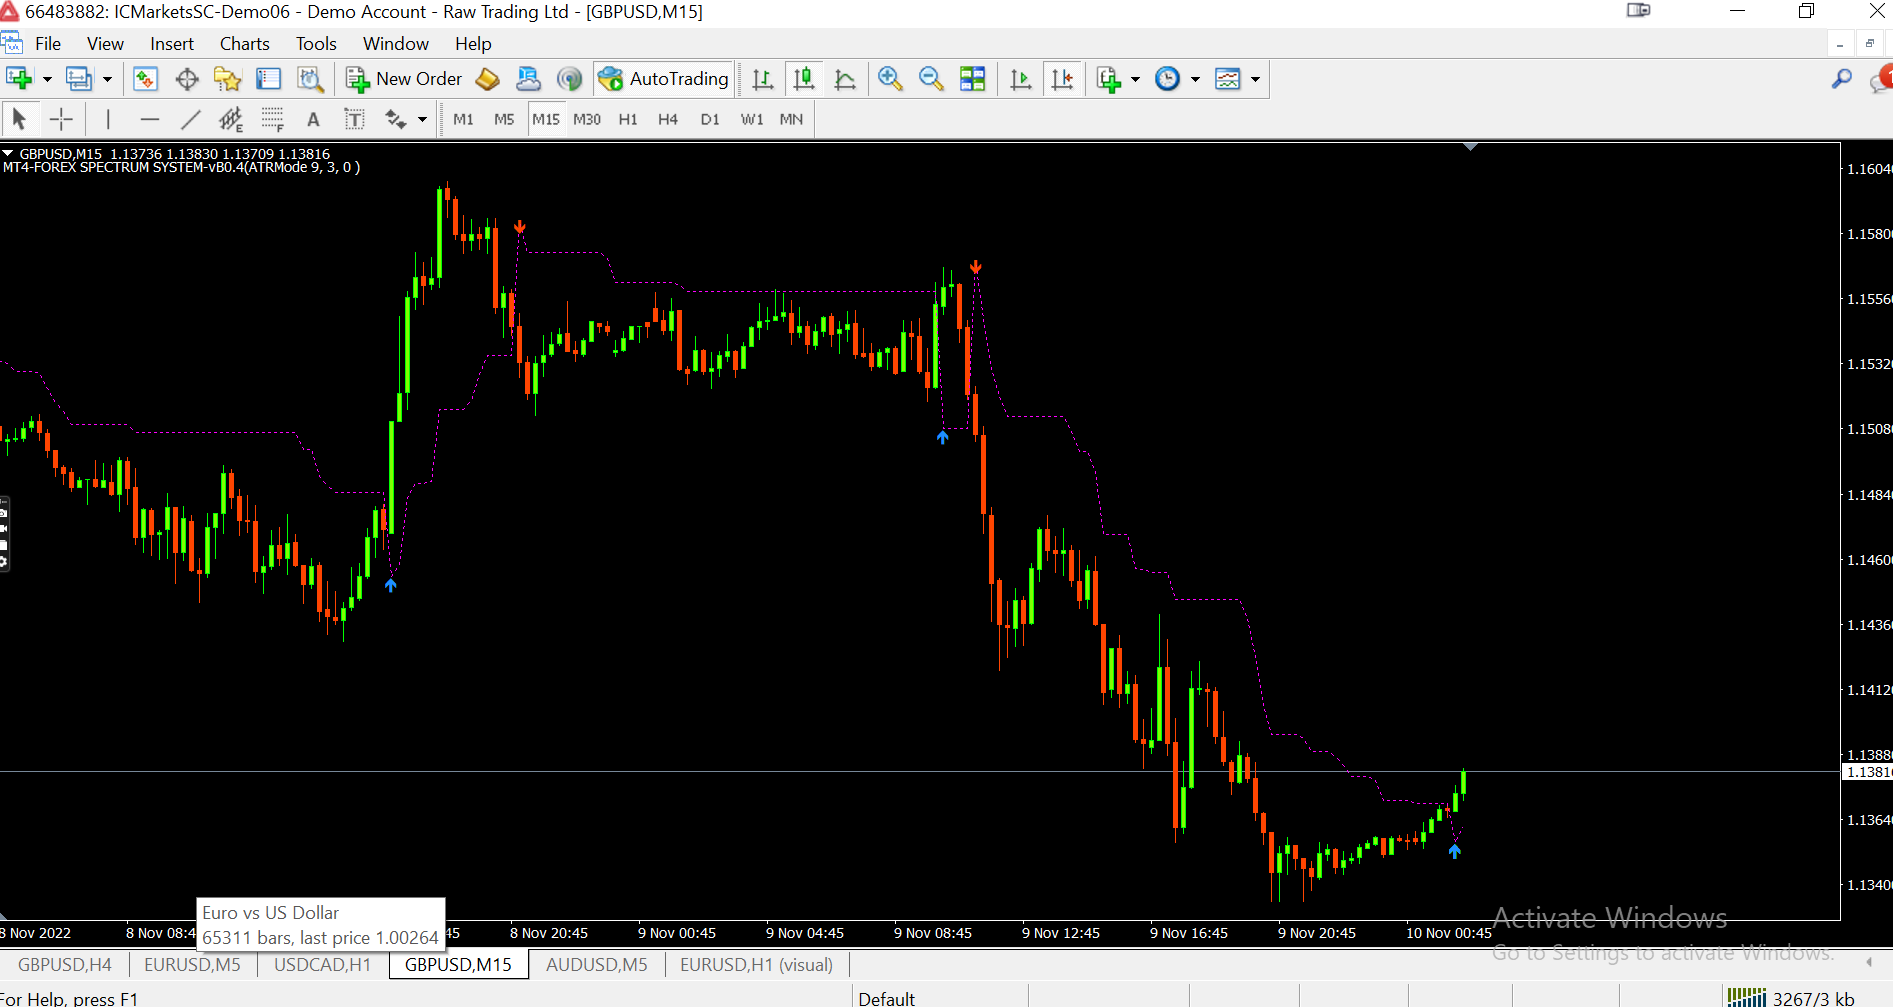1893x1007 pixels.
Task: Switch to M30 timeframe
Action: pyautogui.click(x=587, y=119)
